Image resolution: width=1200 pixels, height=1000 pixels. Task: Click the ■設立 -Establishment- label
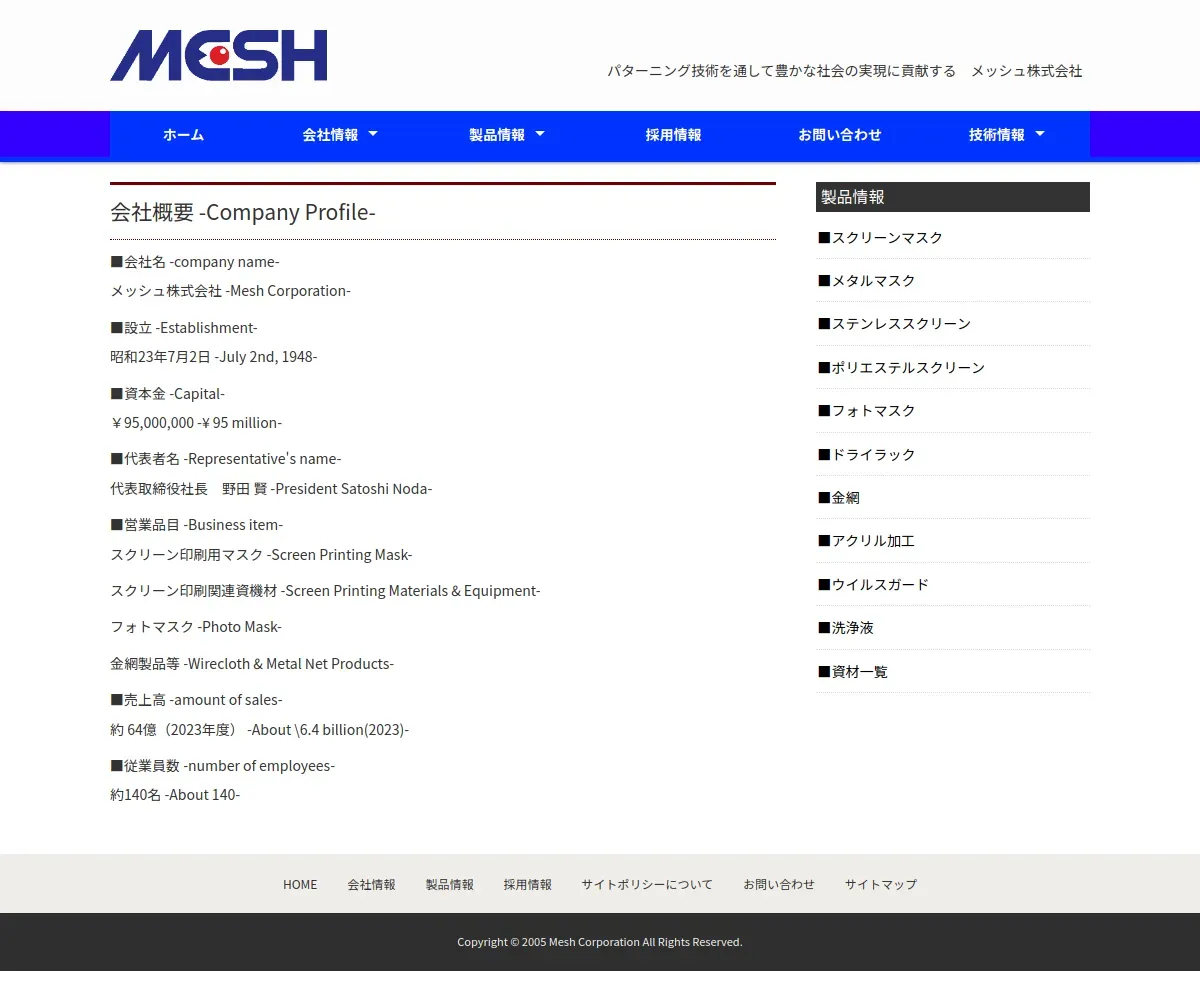tap(184, 328)
